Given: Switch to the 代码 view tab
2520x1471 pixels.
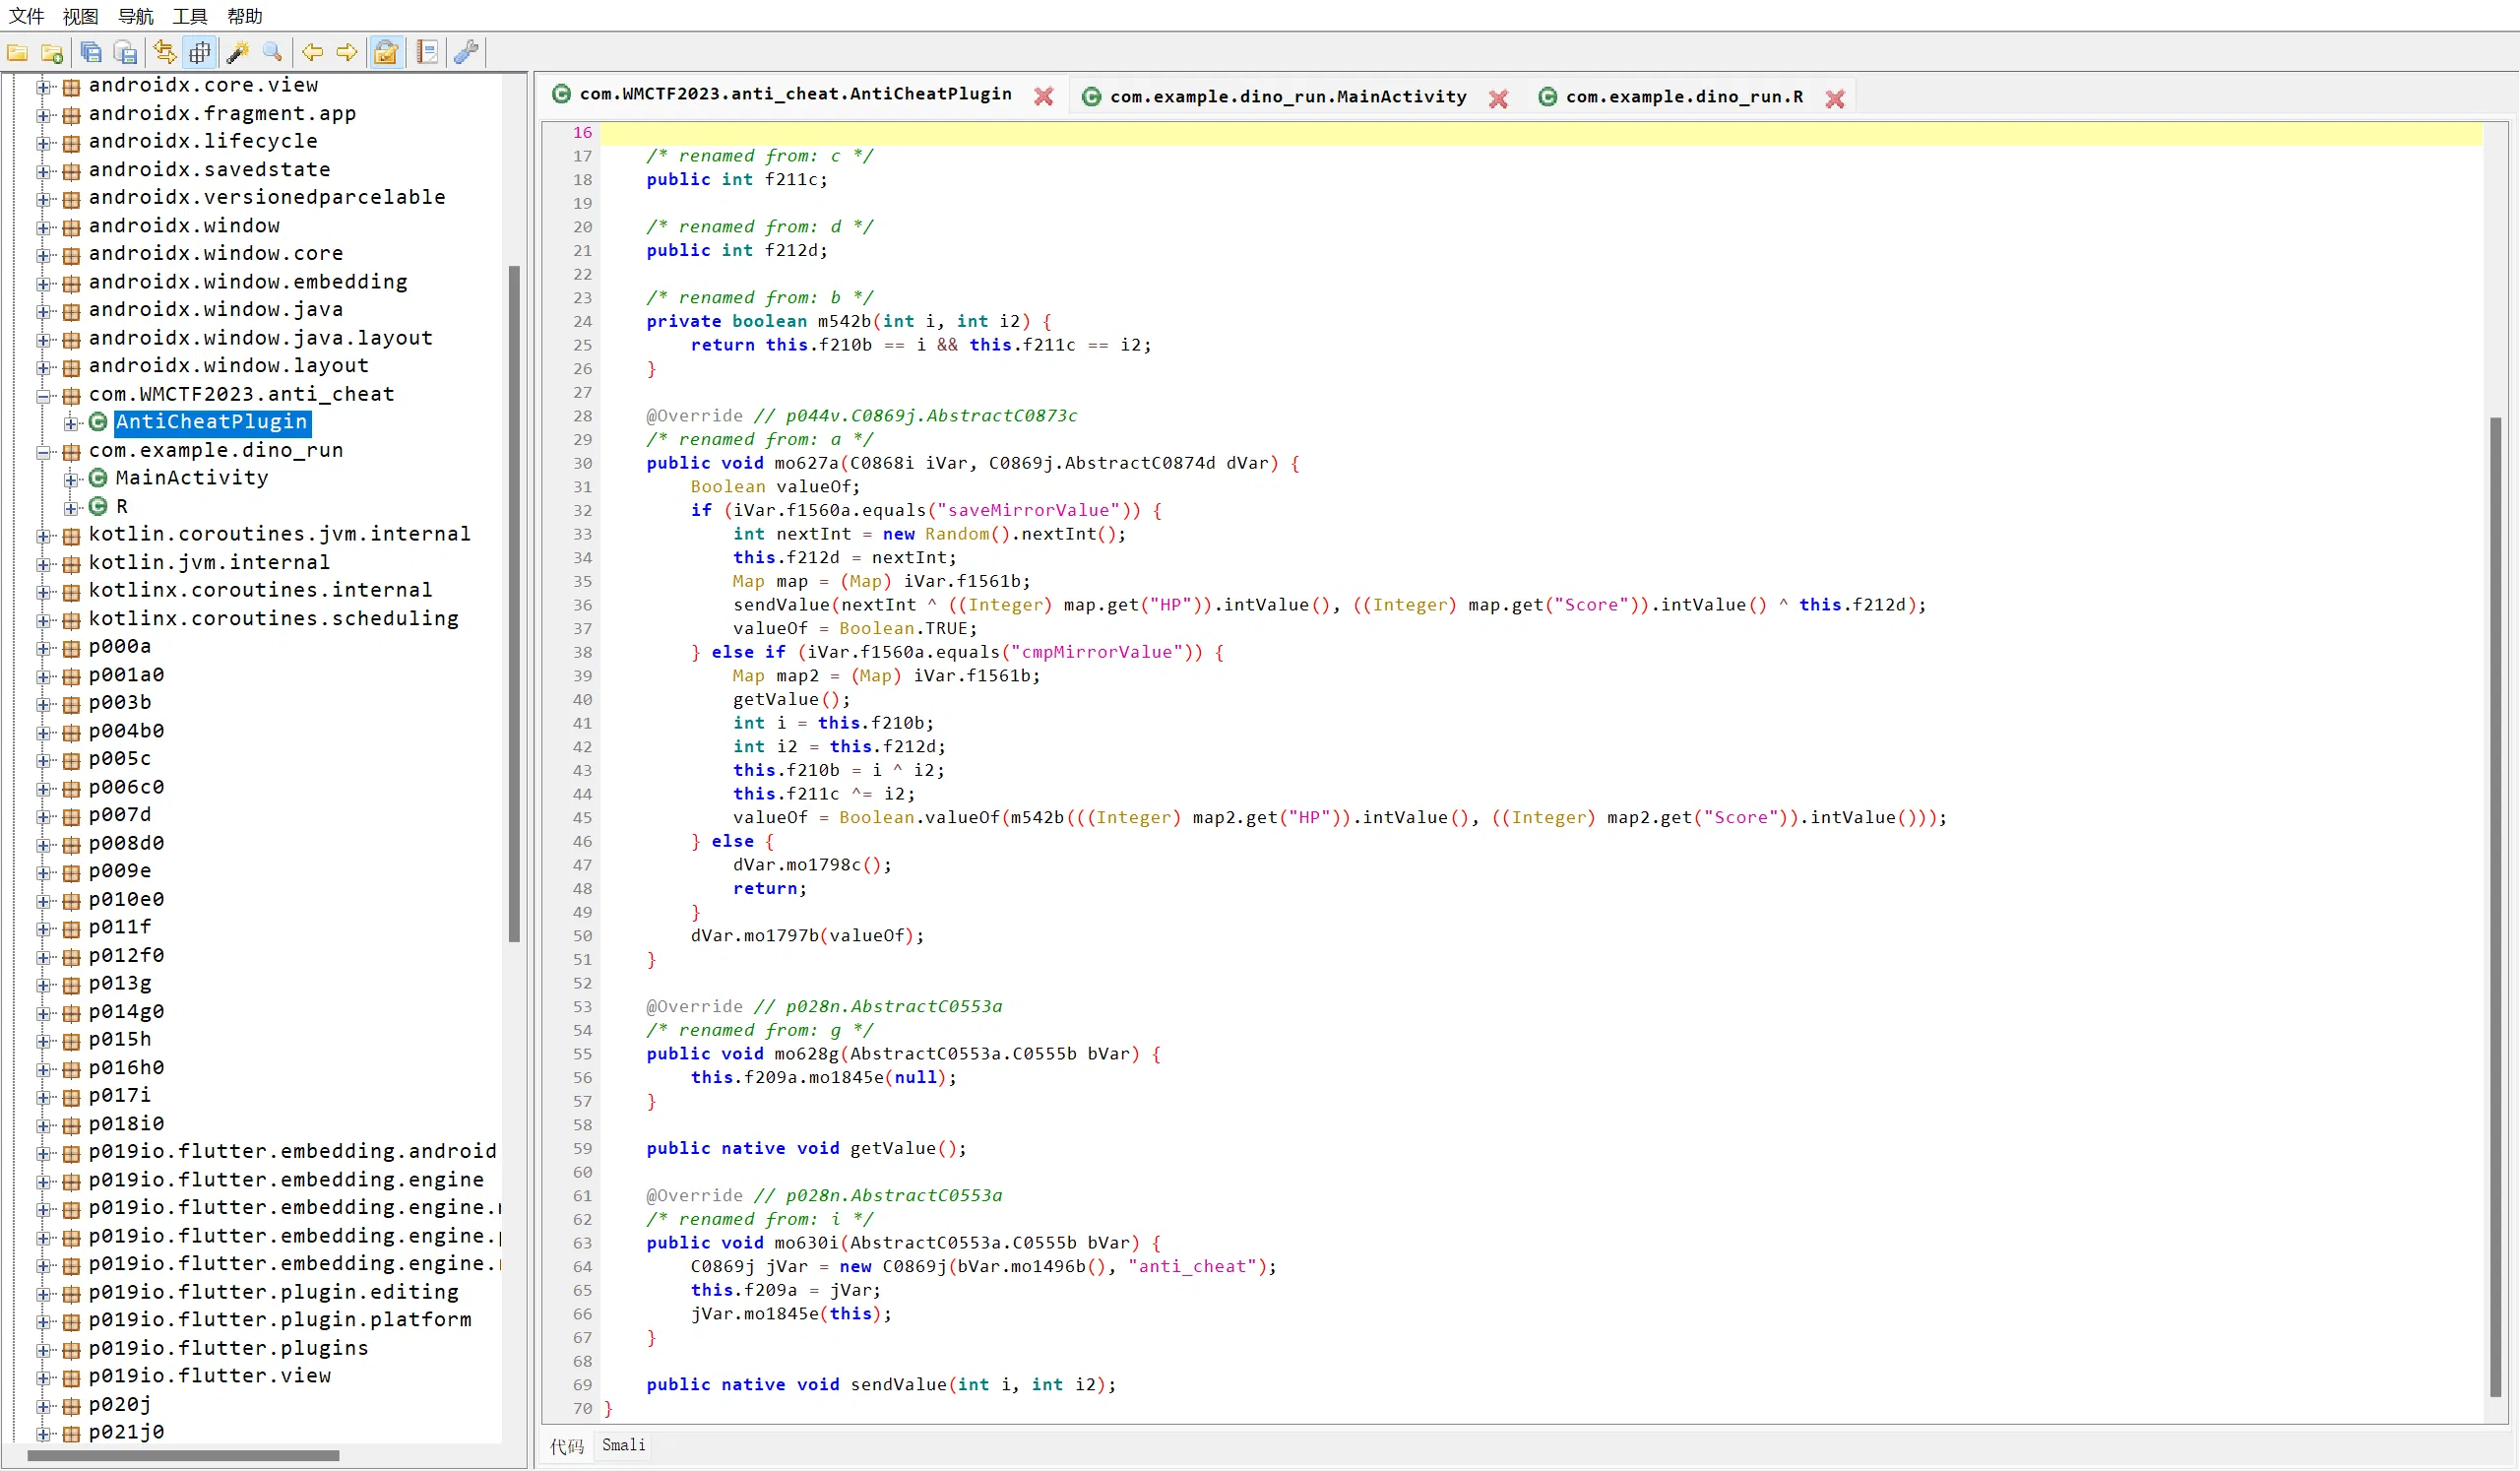Looking at the screenshot, I should tap(566, 1446).
